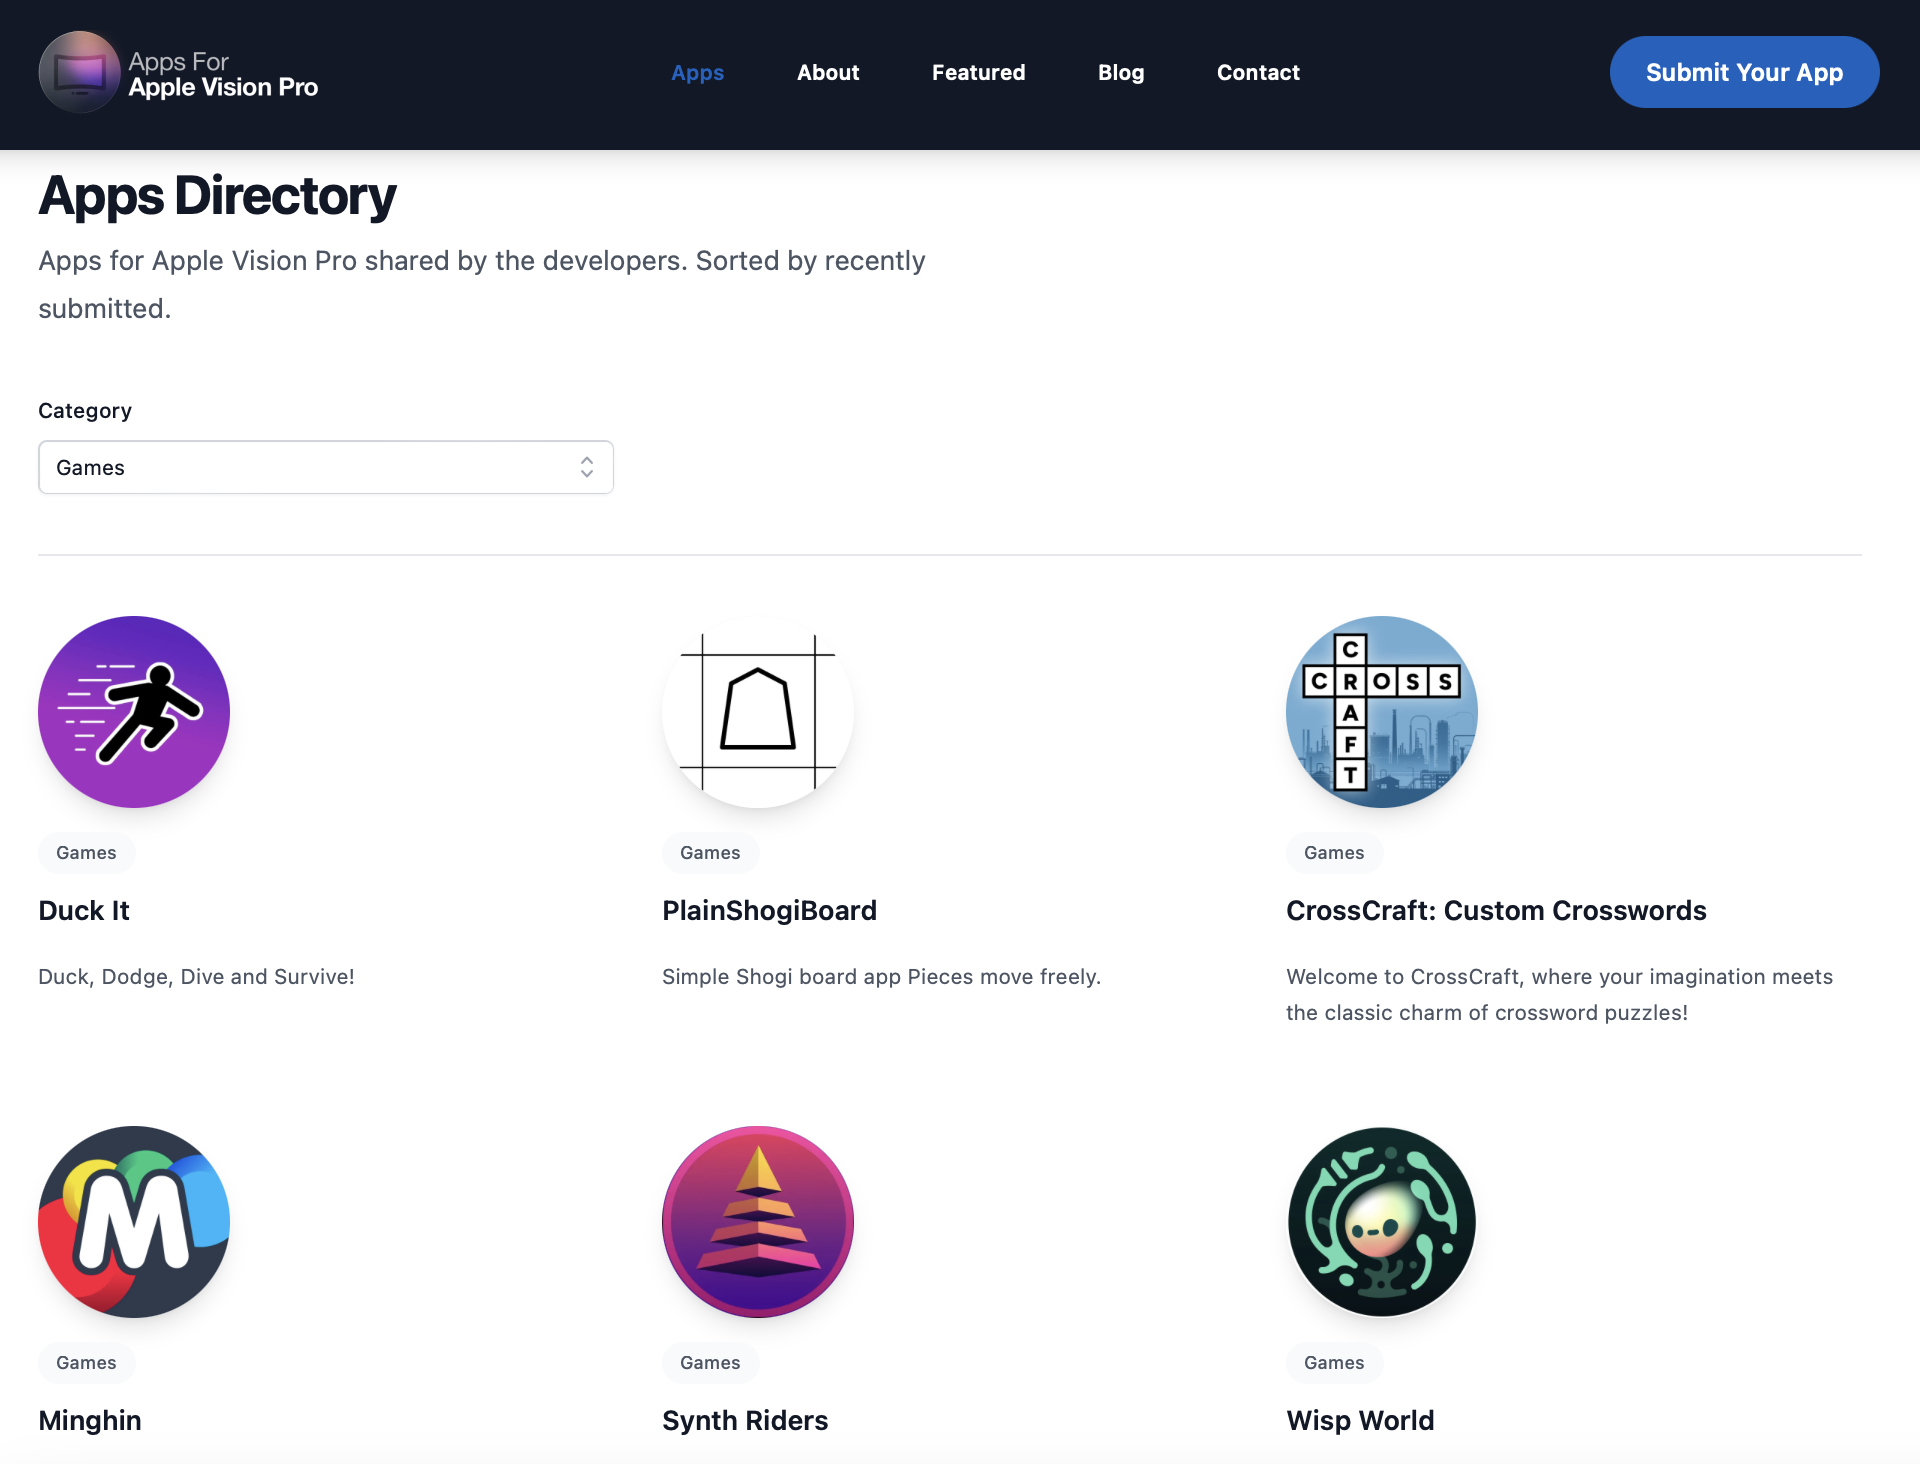Open the Wisp World app icon
The image size is (1920, 1464).
[x=1382, y=1222]
